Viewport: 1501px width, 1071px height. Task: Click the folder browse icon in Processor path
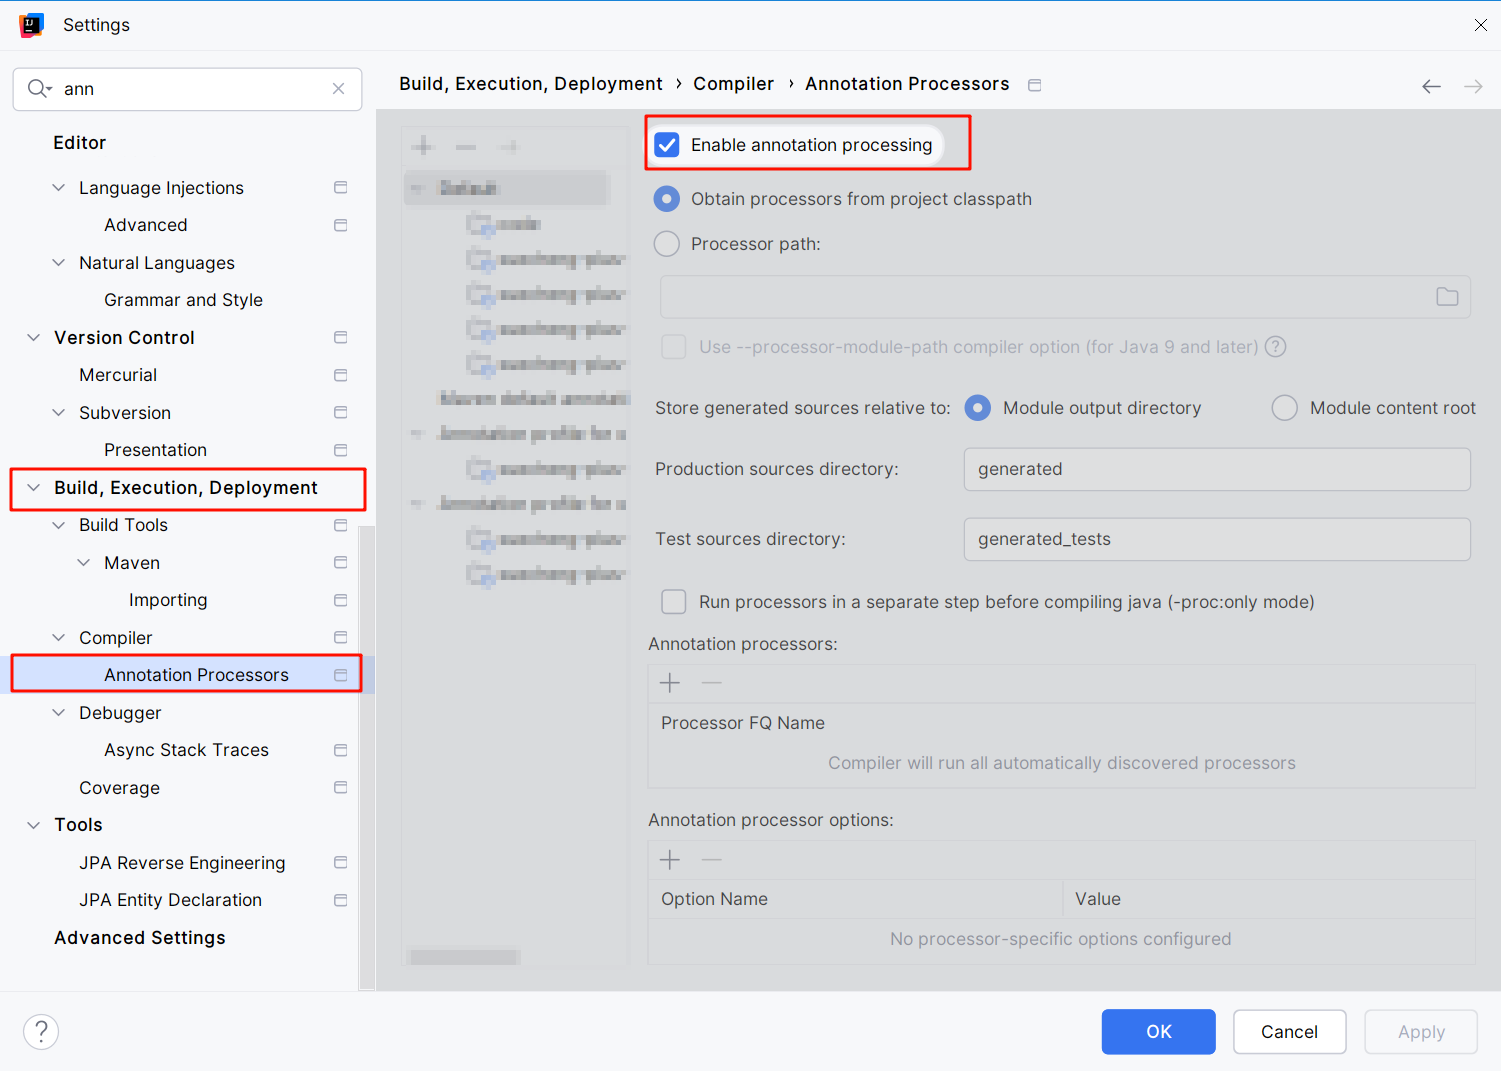click(1447, 297)
